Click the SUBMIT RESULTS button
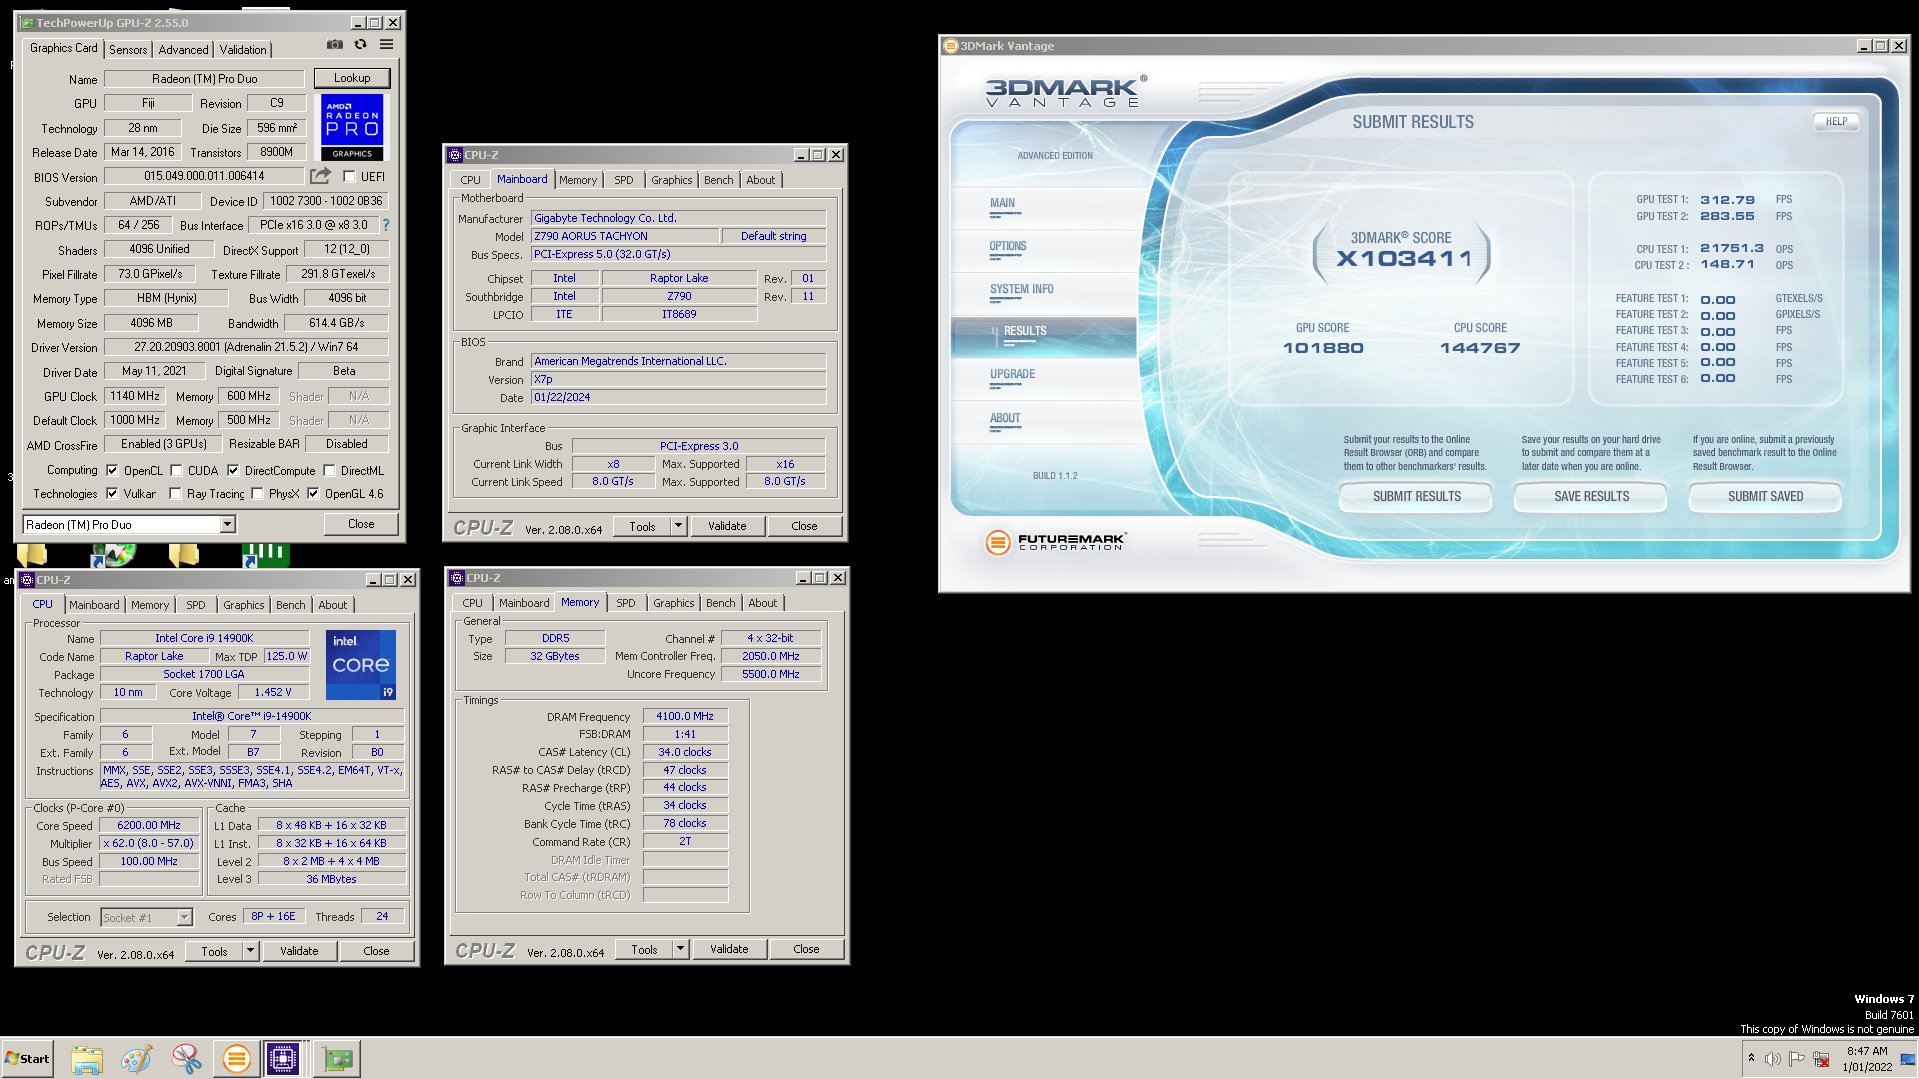Viewport: 1919px width, 1079px height. point(1416,496)
